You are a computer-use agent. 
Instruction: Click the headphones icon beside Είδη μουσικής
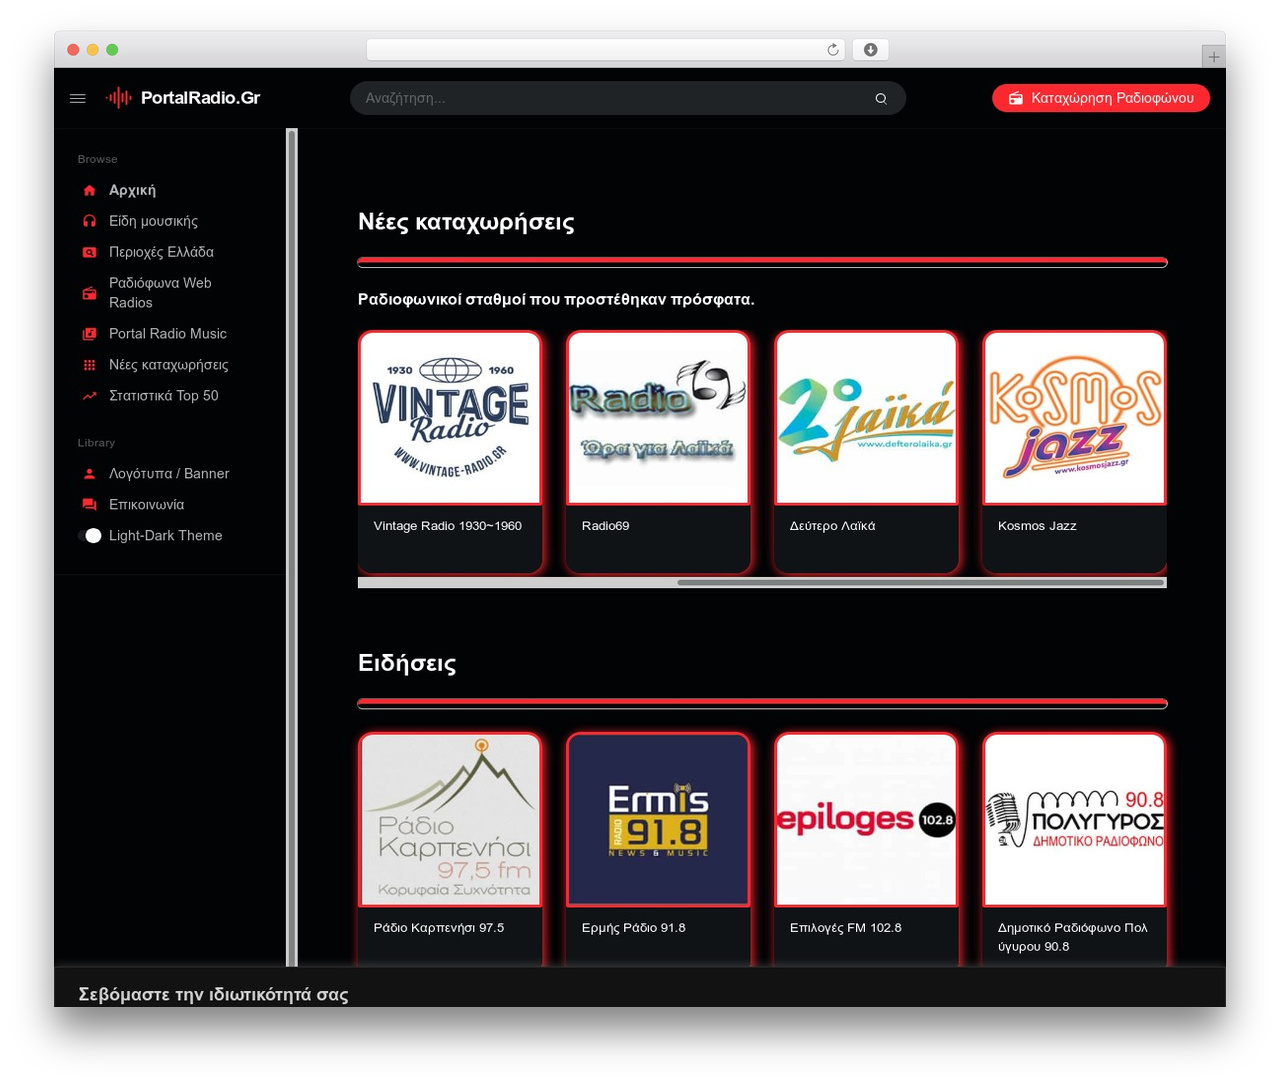(90, 221)
